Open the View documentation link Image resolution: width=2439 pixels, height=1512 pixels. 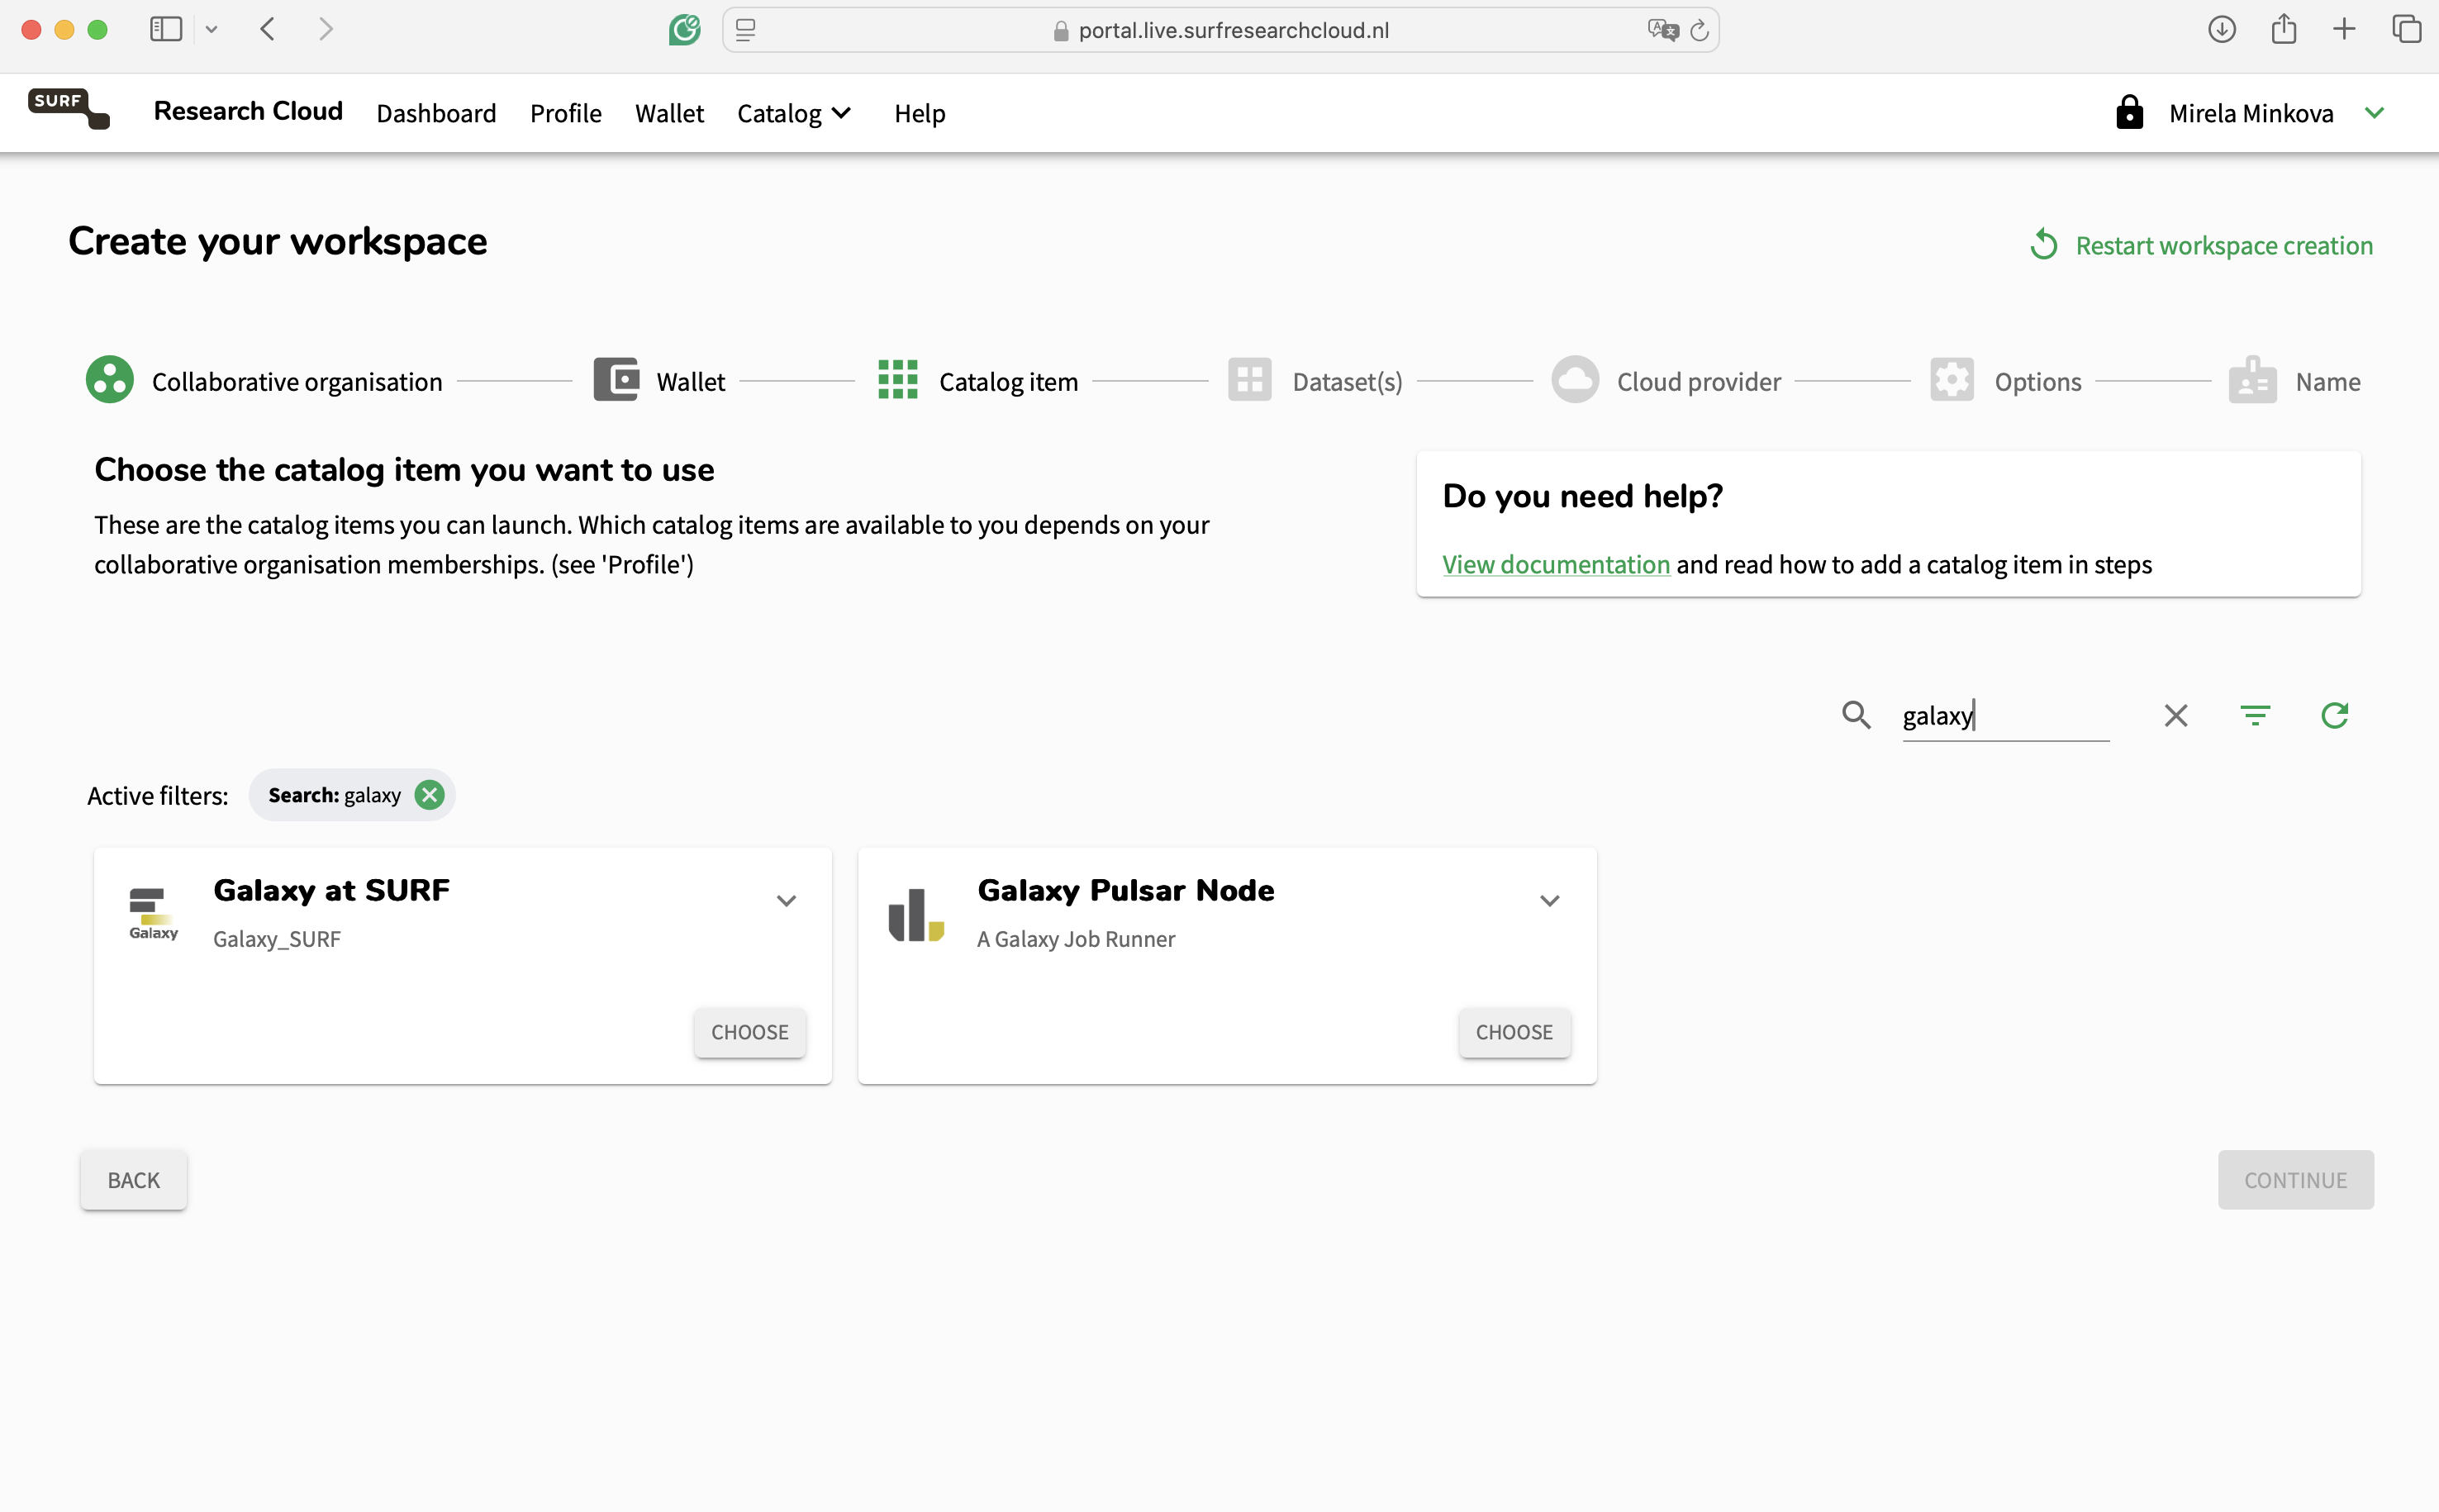1556,564
